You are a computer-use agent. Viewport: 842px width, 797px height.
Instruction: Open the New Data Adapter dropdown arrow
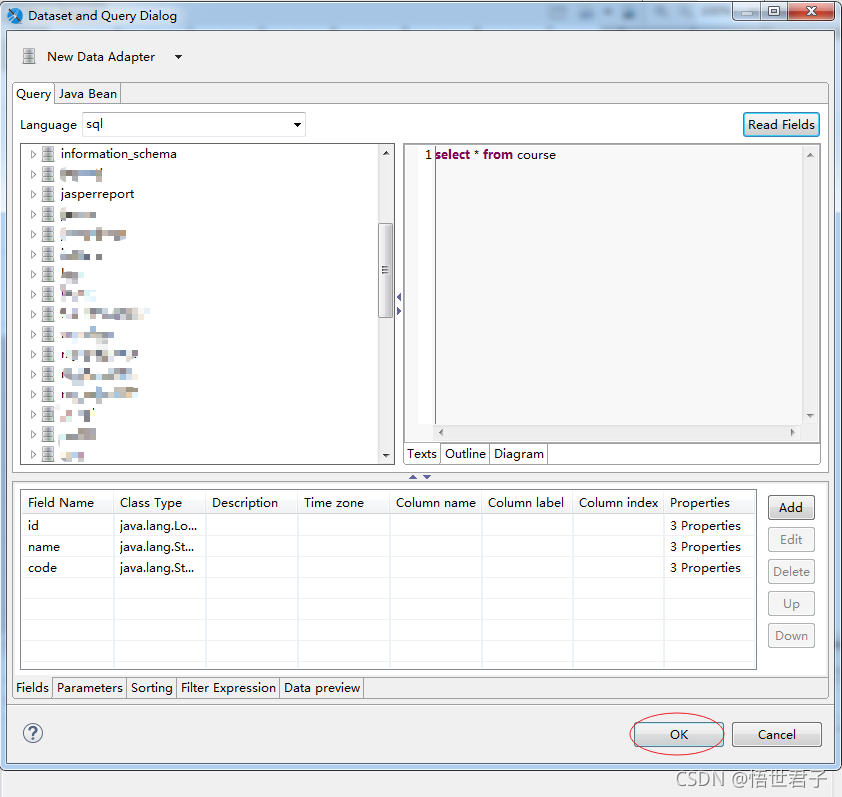(178, 57)
